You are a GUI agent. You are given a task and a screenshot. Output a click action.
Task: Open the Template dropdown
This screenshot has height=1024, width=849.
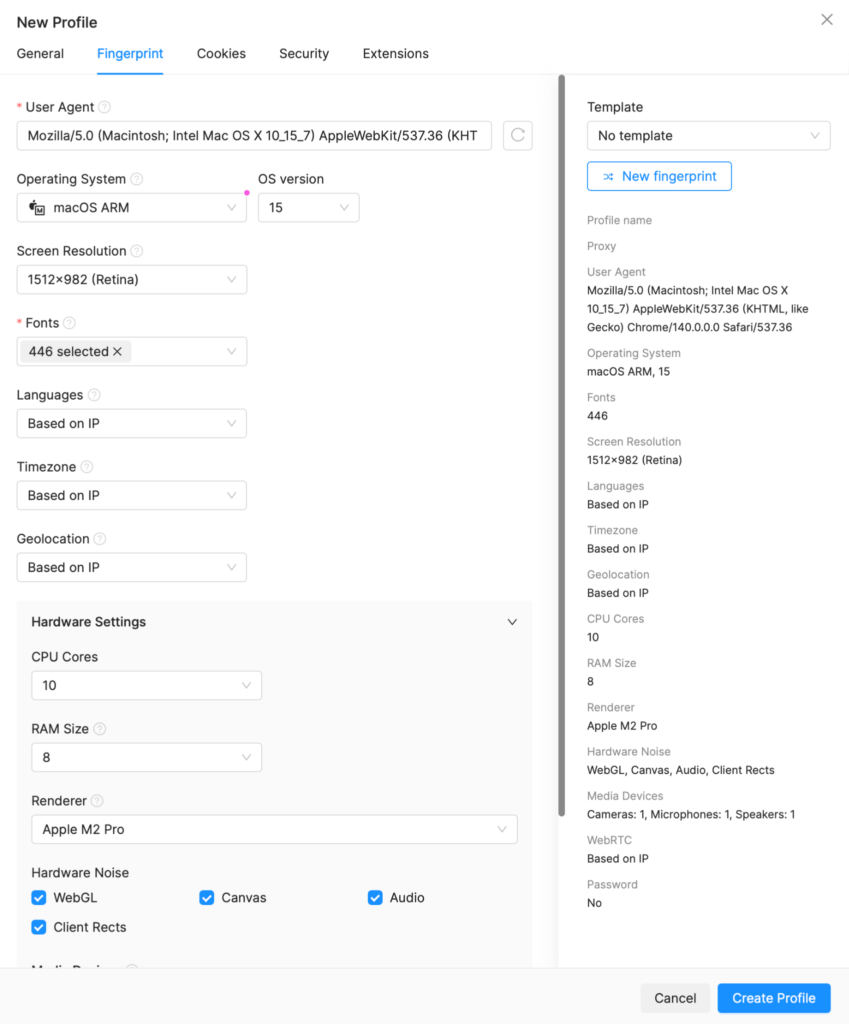coord(708,136)
